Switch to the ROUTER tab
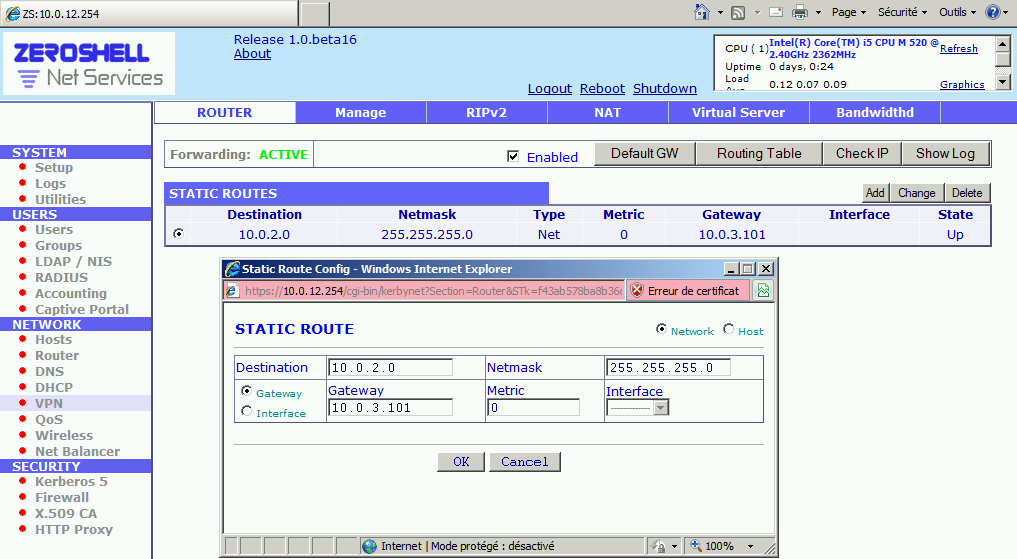 [x=224, y=112]
